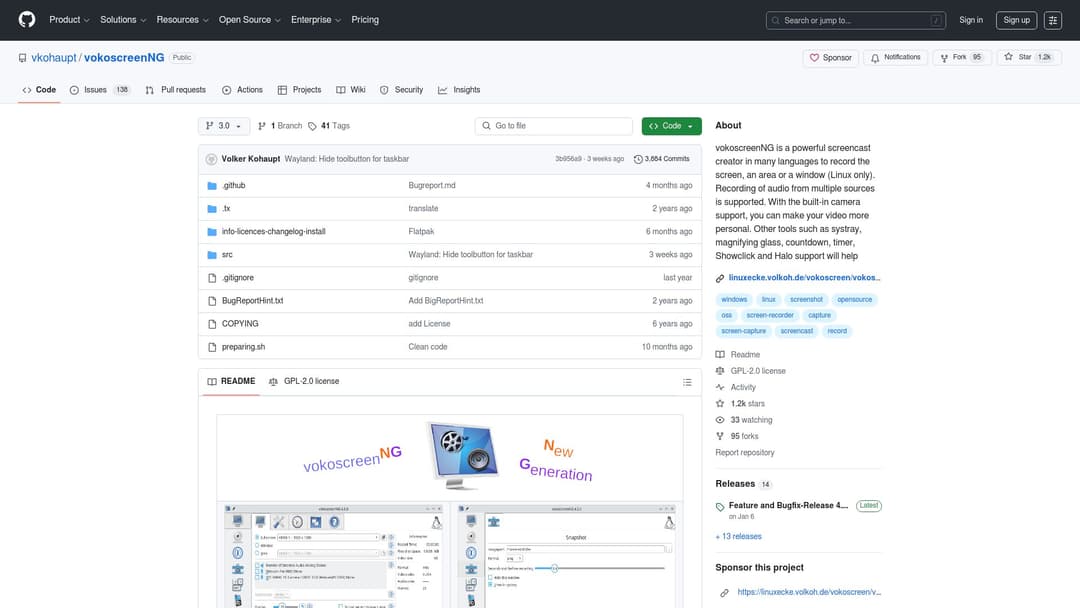The image size is (1080, 608).
Task: Open the BugReportHint.txt file
Action: 252,301
